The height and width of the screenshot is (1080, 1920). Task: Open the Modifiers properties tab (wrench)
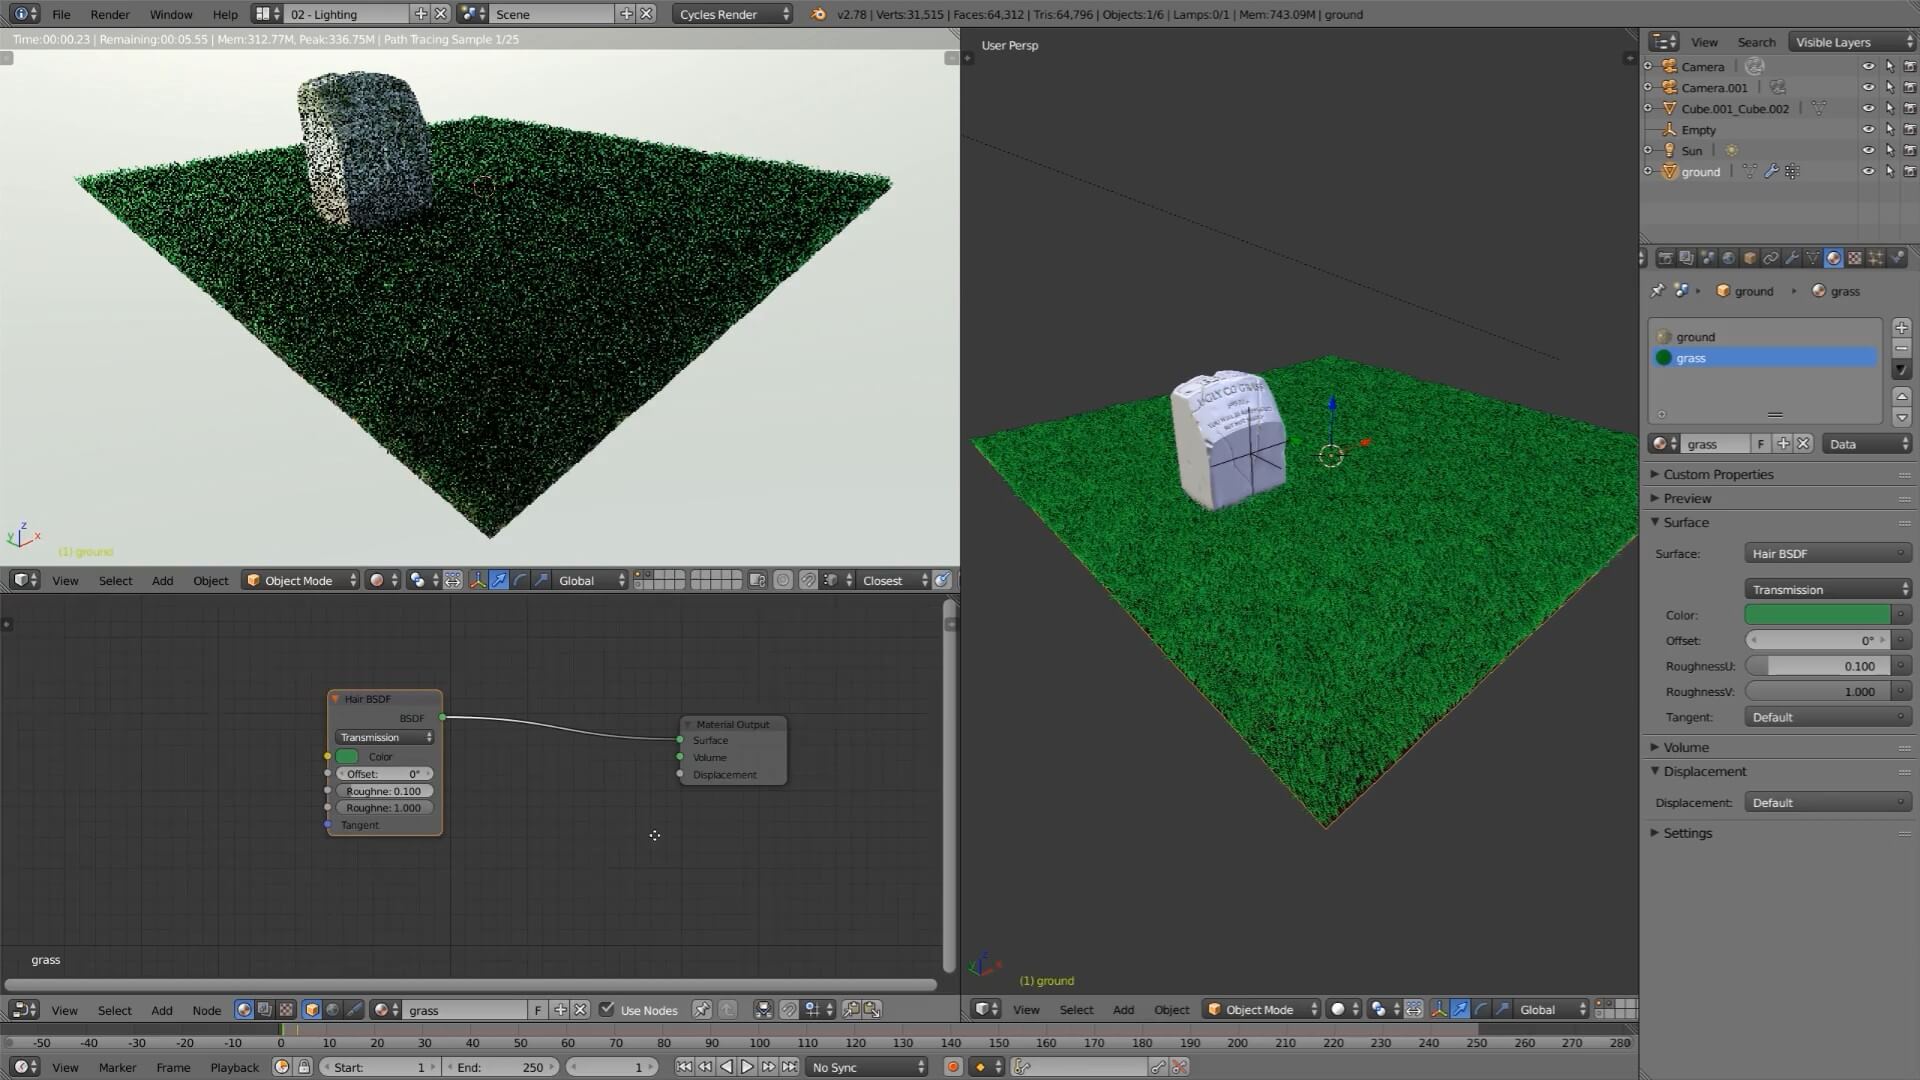[x=1791, y=258]
